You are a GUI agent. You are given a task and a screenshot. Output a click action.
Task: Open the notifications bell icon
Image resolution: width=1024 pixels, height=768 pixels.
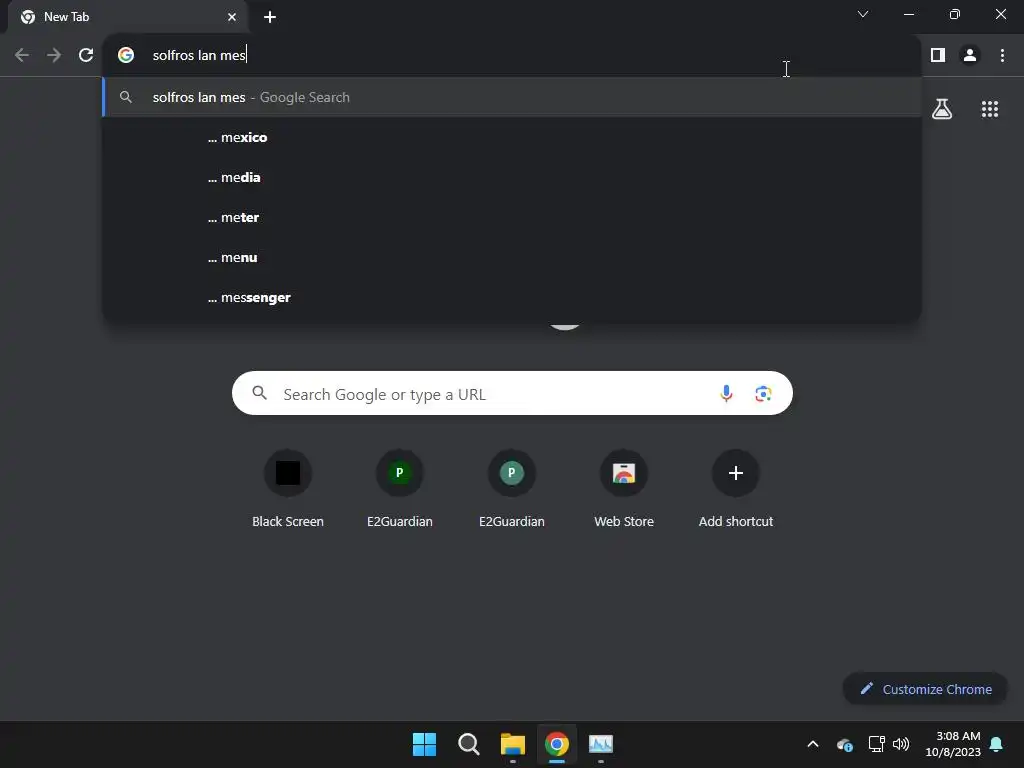pos(997,744)
